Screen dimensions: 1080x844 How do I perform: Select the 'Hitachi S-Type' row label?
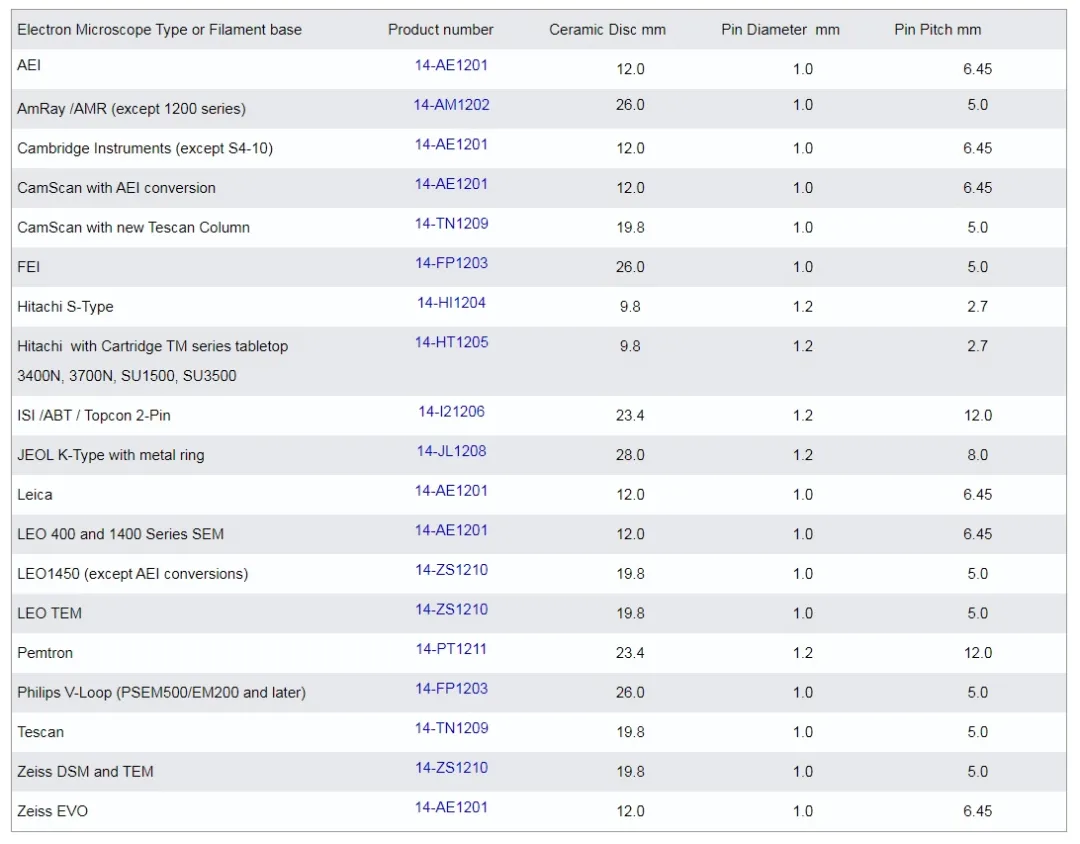pyautogui.click(x=65, y=307)
